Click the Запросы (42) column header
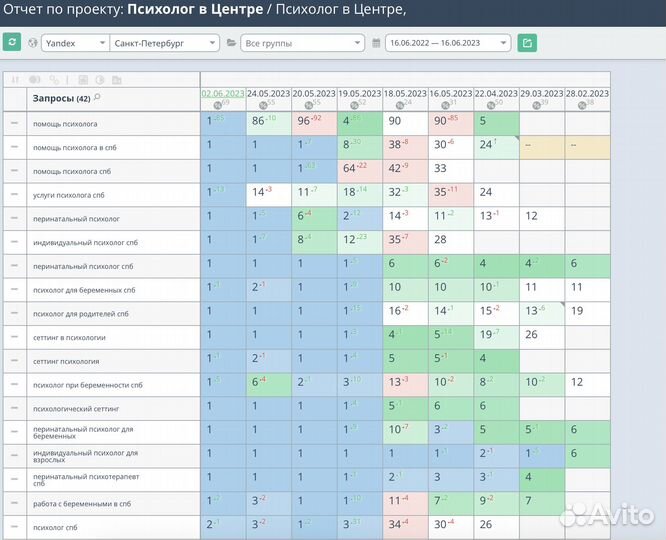 [x=61, y=98]
